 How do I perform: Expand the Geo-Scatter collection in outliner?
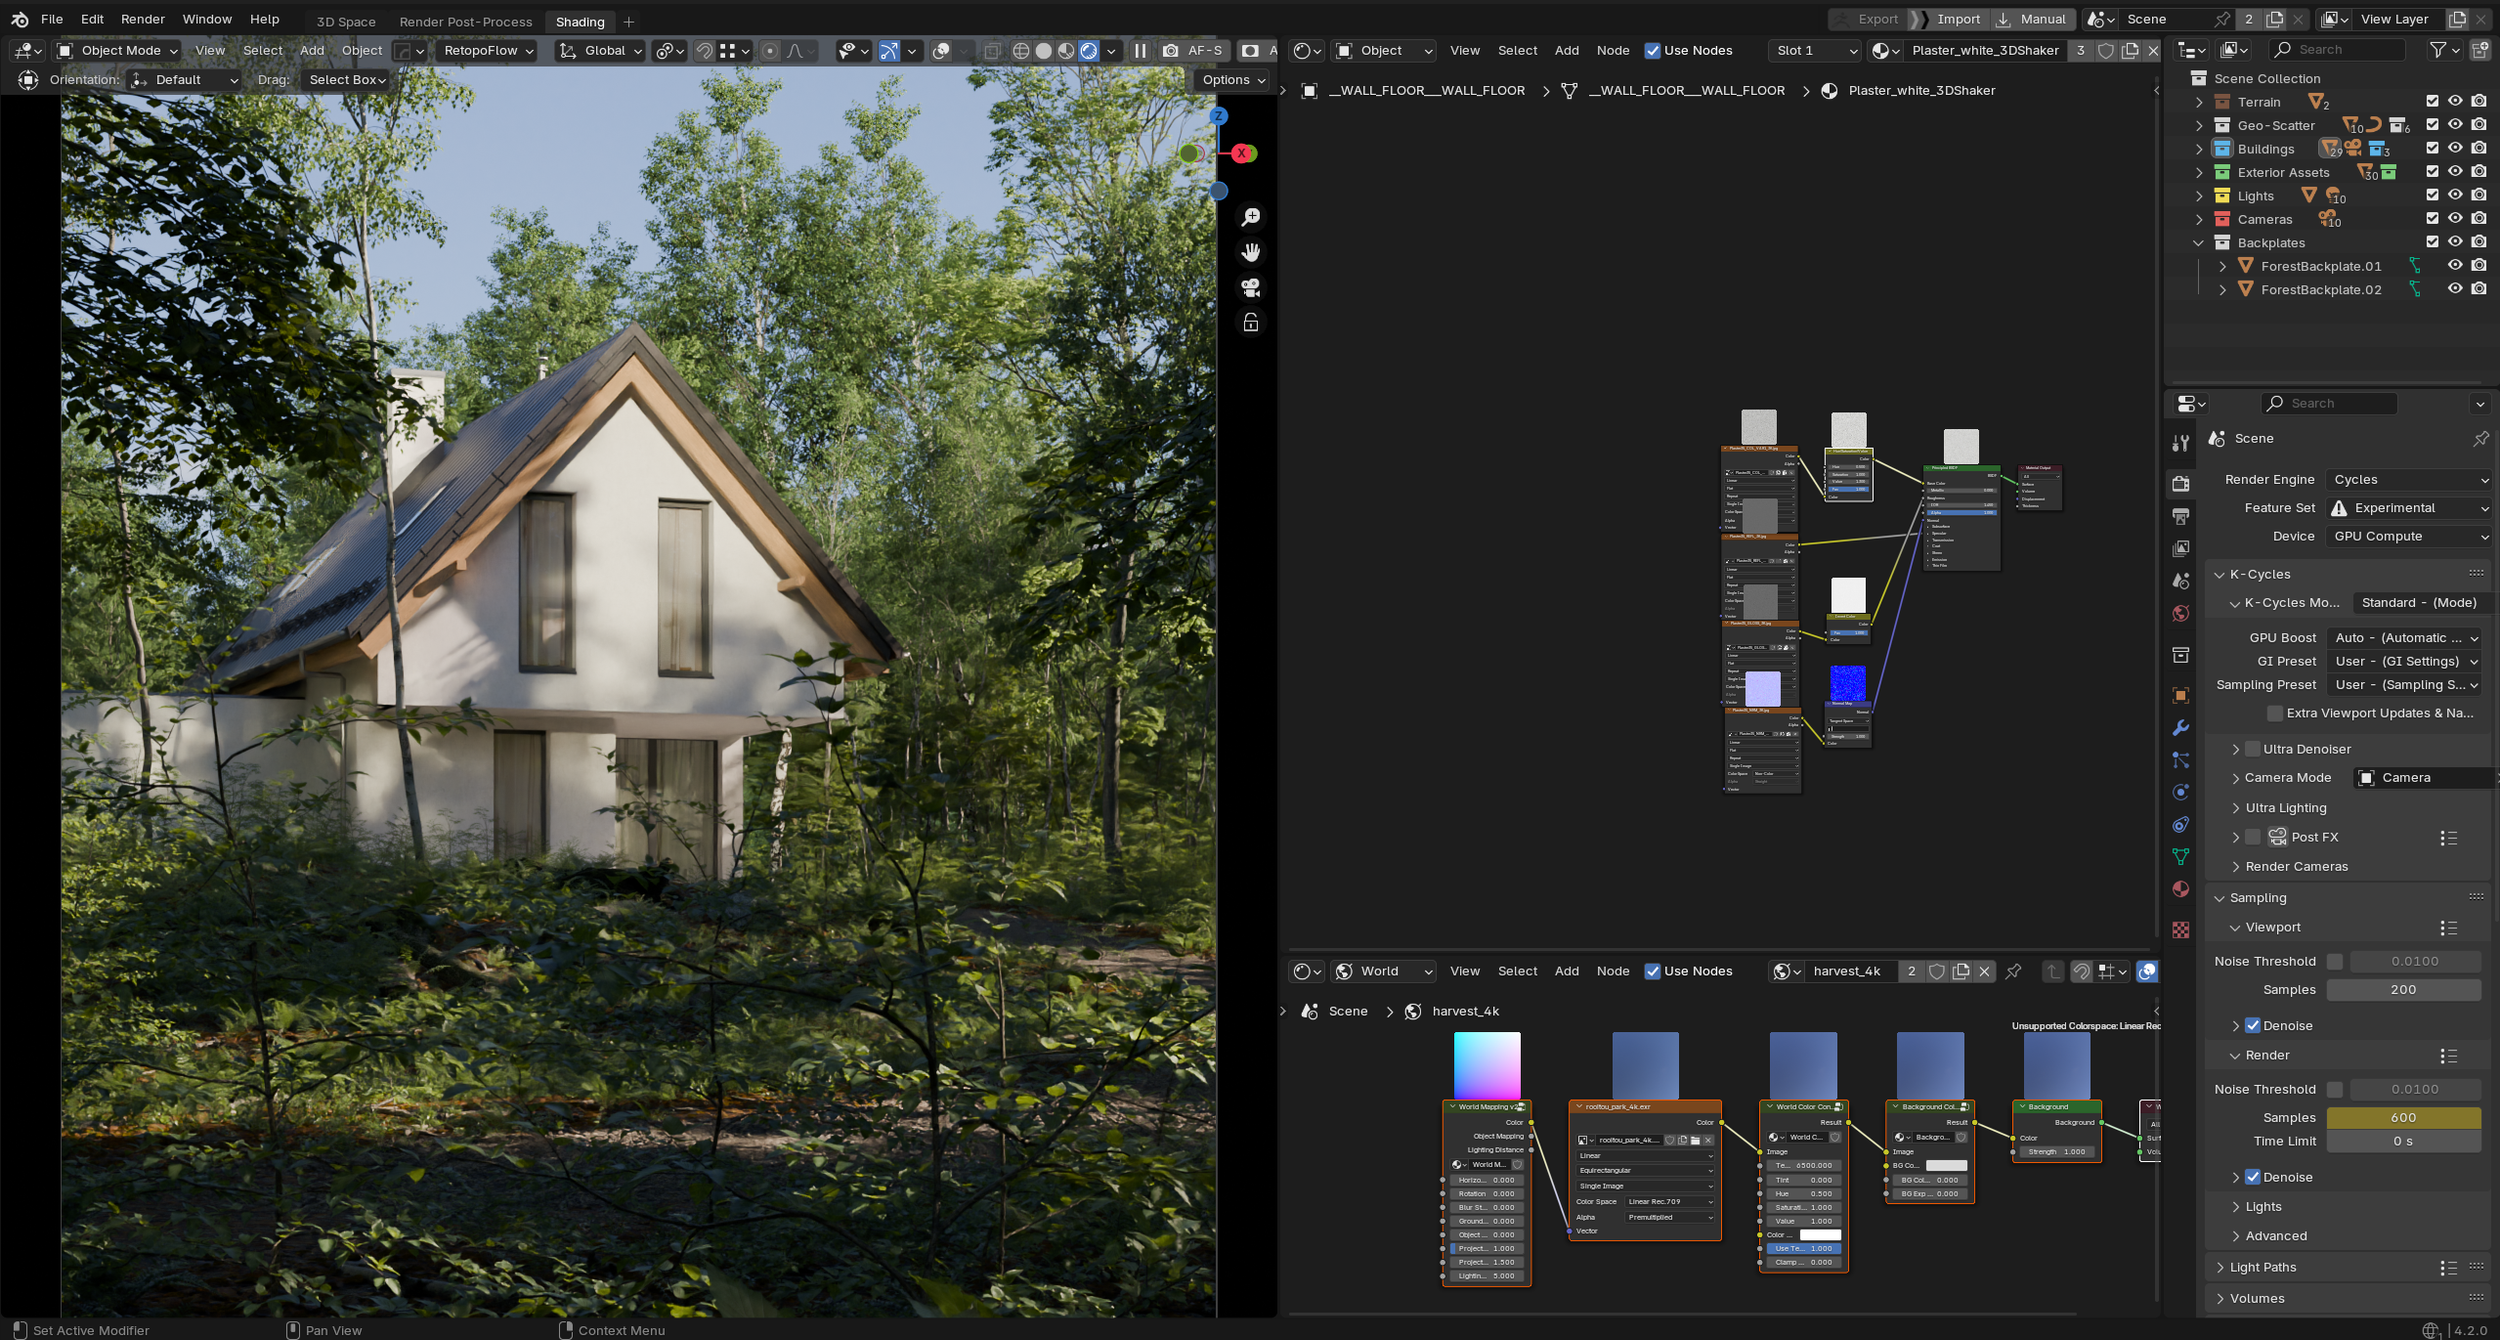point(2199,125)
